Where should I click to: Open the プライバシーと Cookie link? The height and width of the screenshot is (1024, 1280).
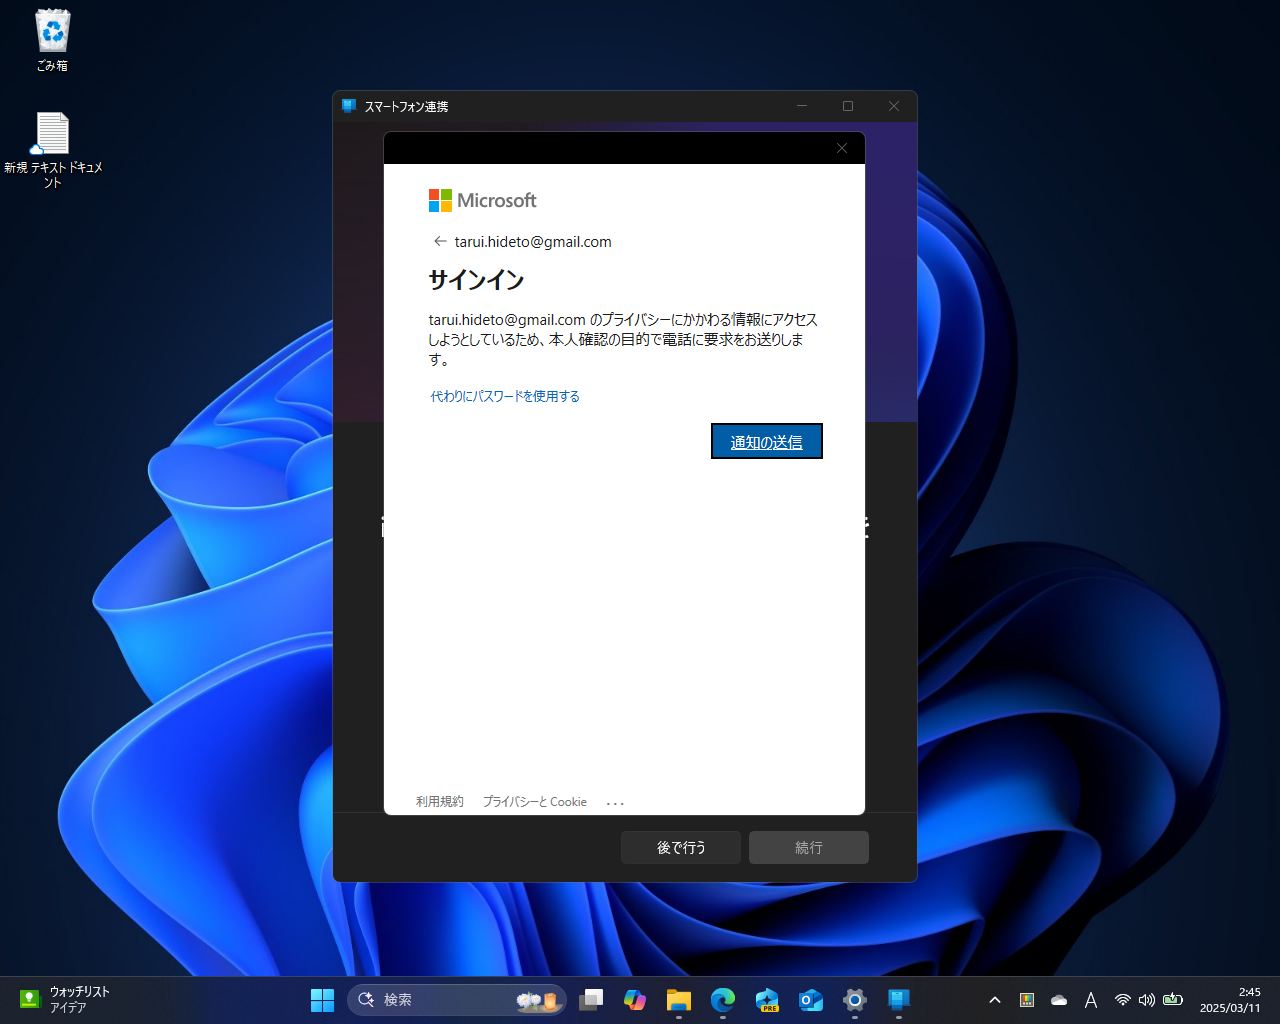[535, 801]
